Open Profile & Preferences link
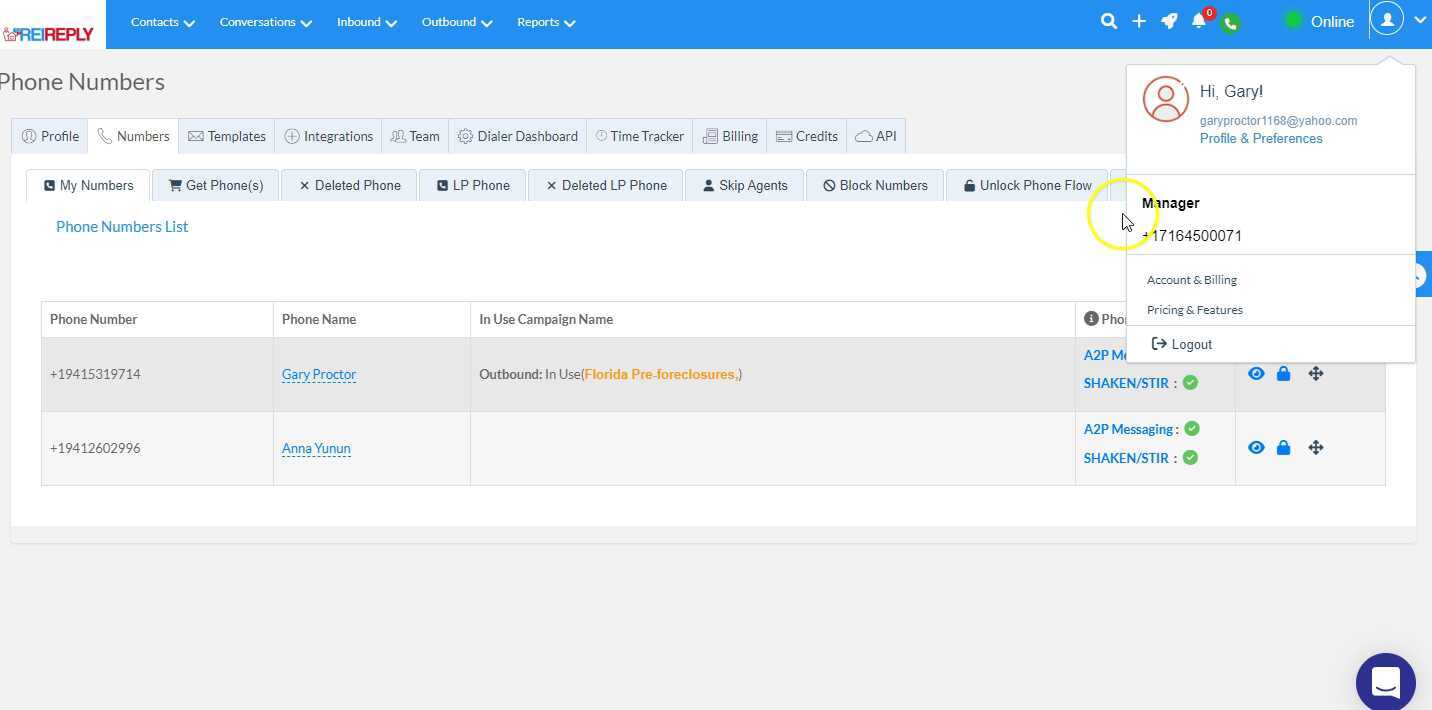The height and width of the screenshot is (710, 1432). pos(1260,138)
